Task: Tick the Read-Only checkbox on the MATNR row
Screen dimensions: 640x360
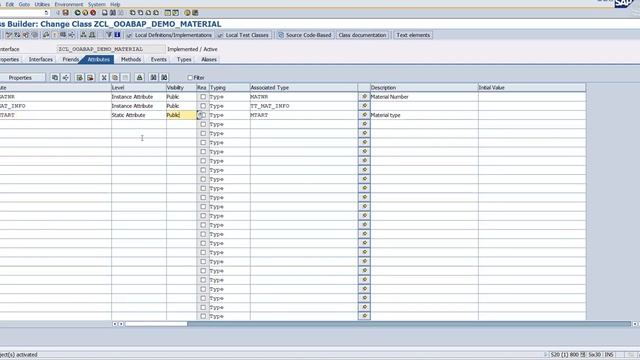Action: click(x=203, y=97)
